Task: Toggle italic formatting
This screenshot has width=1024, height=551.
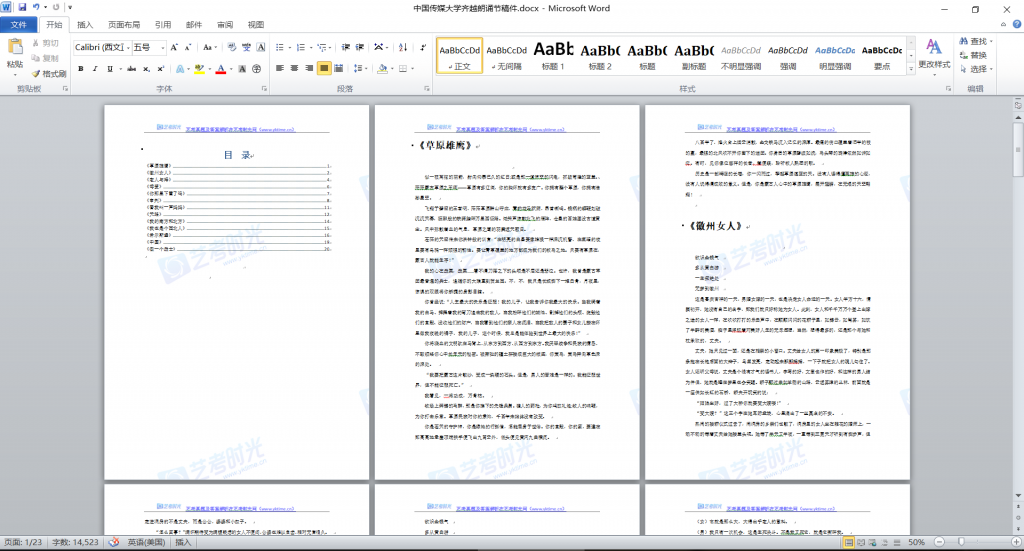Action: 96,68
